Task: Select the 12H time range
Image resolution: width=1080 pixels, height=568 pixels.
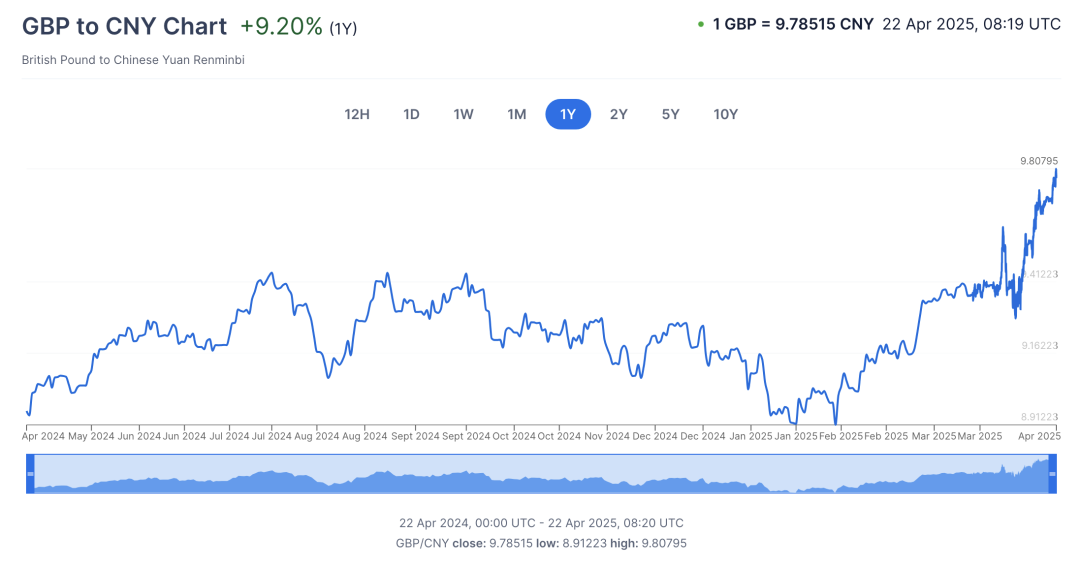Action: tap(357, 114)
